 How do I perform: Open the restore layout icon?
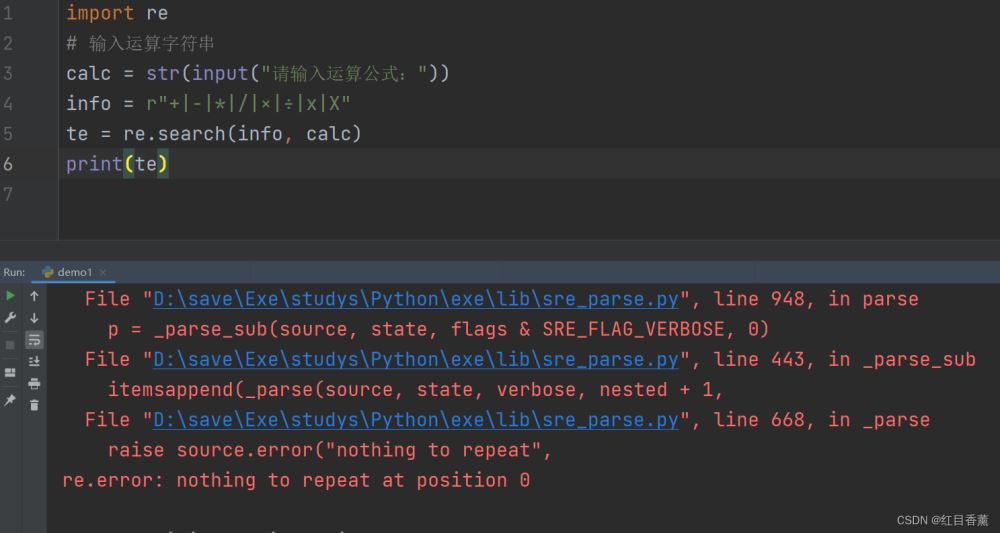click(10, 372)
